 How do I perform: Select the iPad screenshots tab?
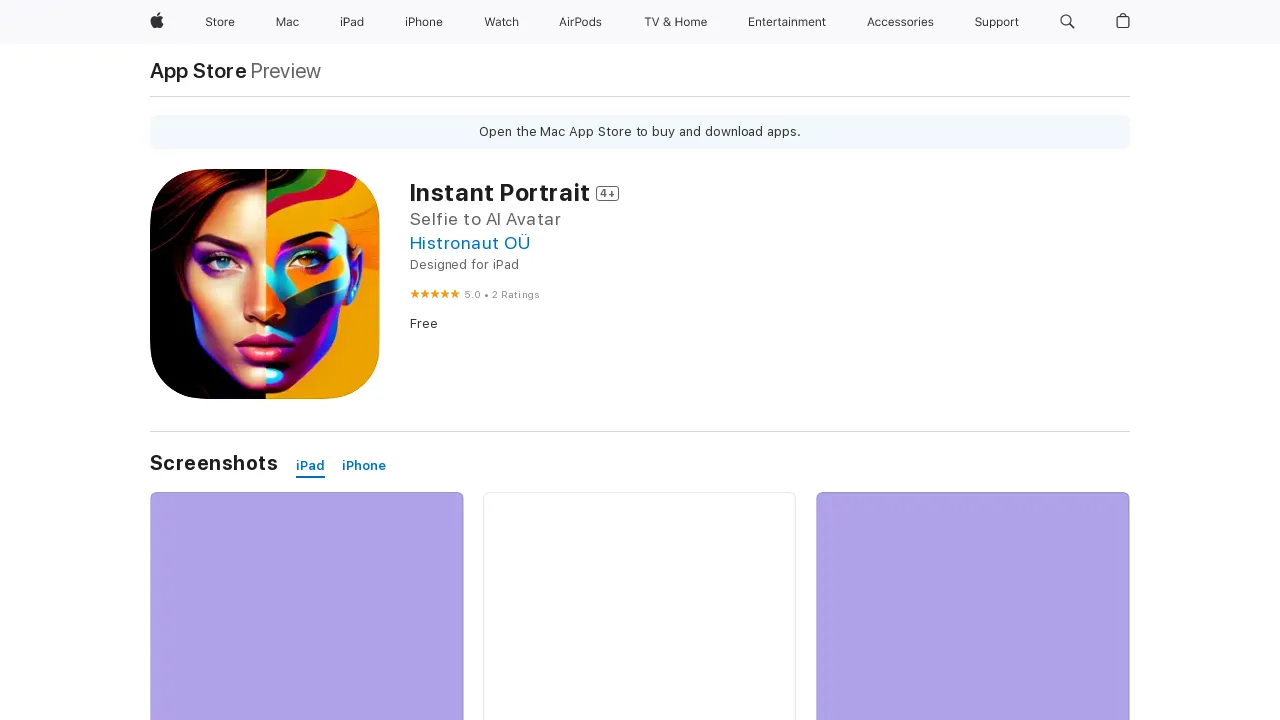(310, 466)
